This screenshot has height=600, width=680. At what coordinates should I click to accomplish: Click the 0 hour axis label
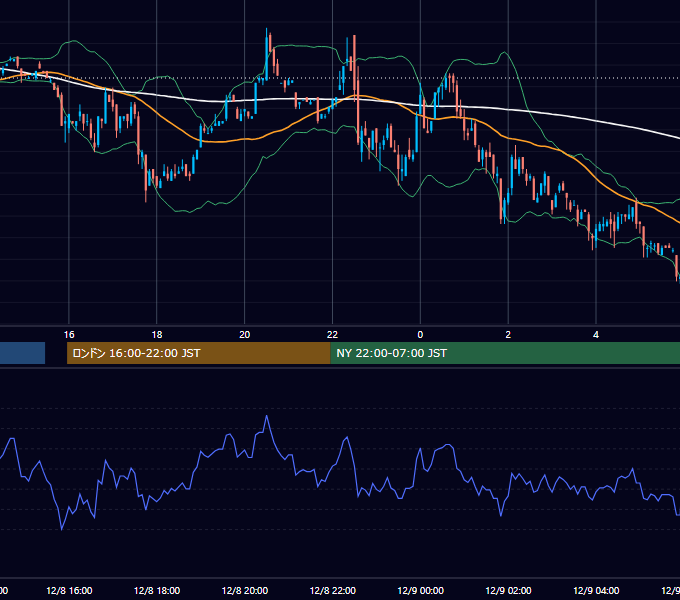(420, 335)
